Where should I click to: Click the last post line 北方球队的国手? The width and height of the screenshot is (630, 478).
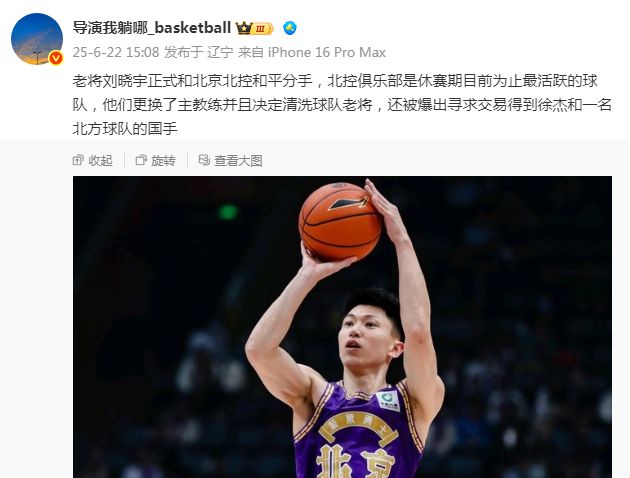click(x=125, y=129)
